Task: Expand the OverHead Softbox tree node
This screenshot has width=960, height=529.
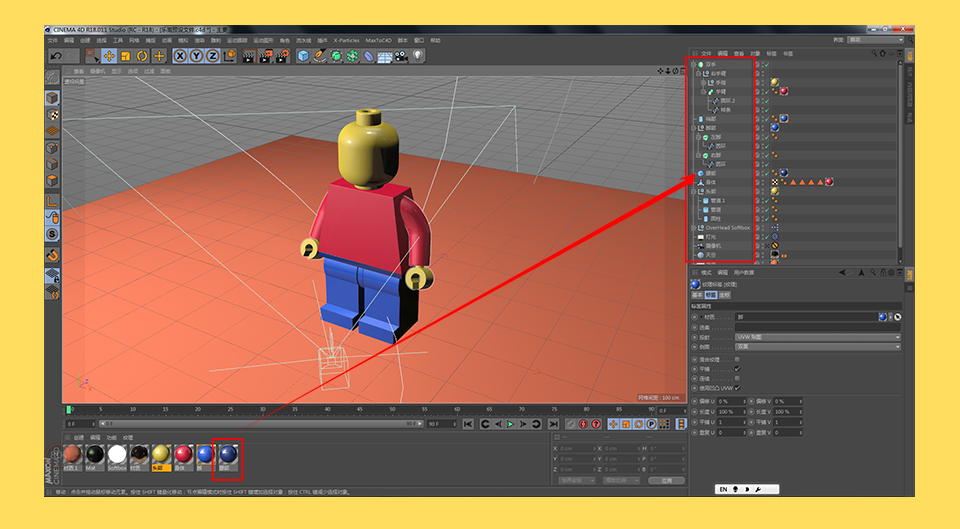Action: 694,228
